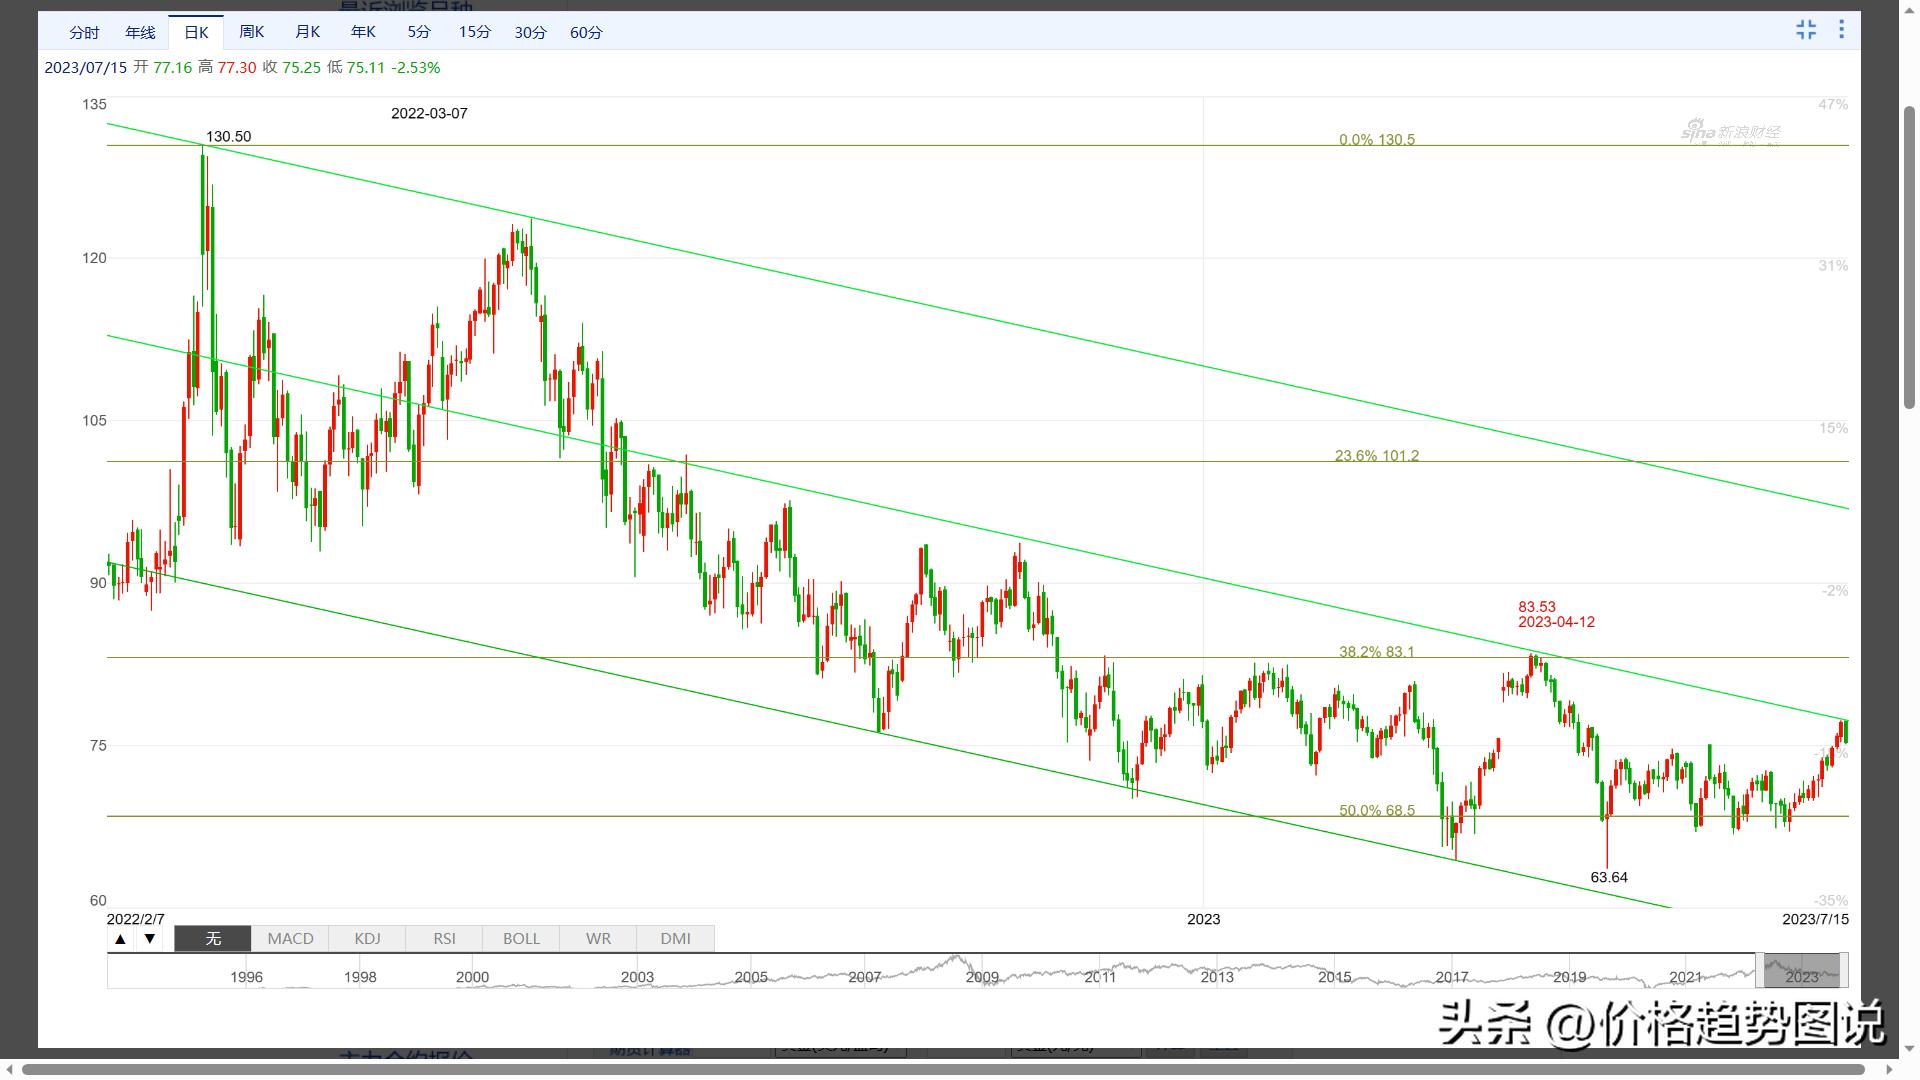Image resolution: width=1920 pixels, height=1080 pixels.
Task: Click the vertical page scrollbar thumb
Action: [1909, 257]
